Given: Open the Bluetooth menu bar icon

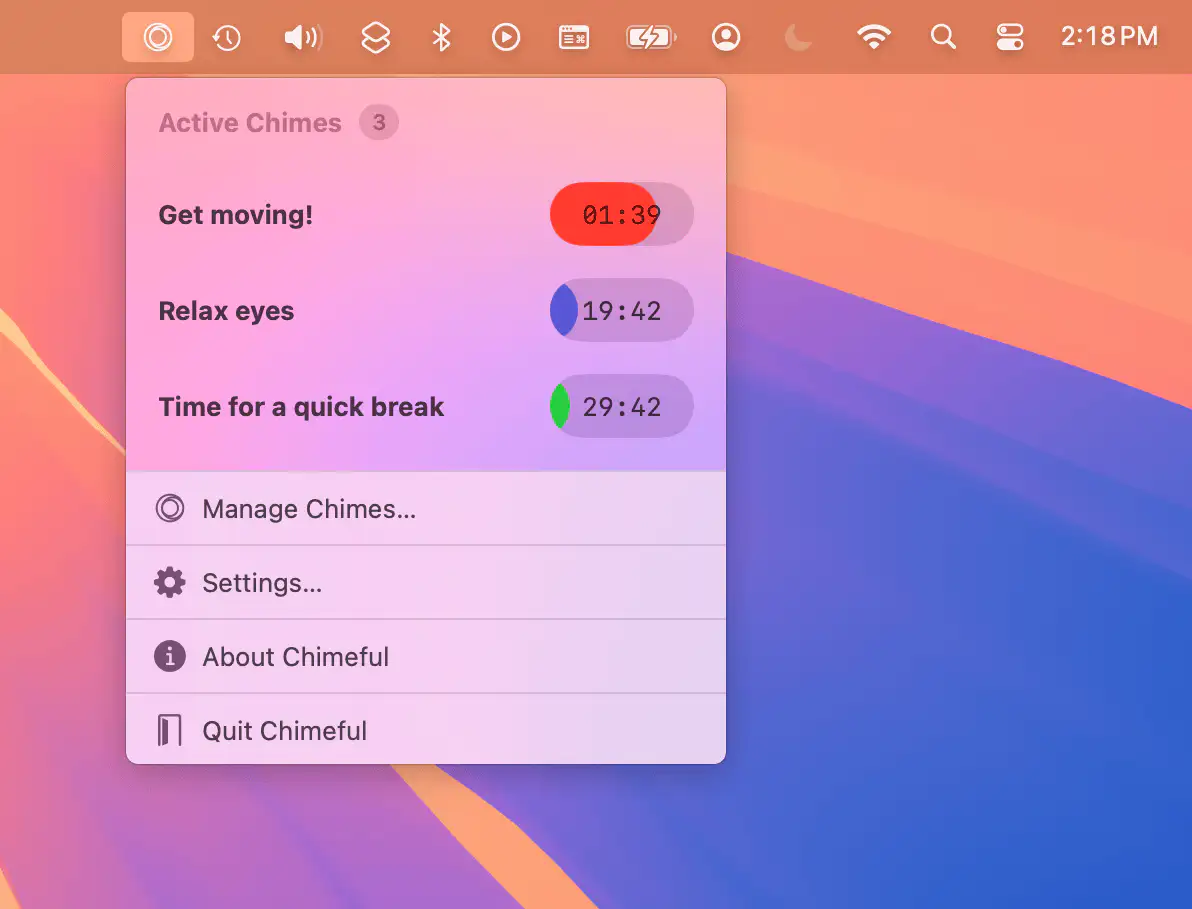Looking at the screenshot, I should [441, 37].
